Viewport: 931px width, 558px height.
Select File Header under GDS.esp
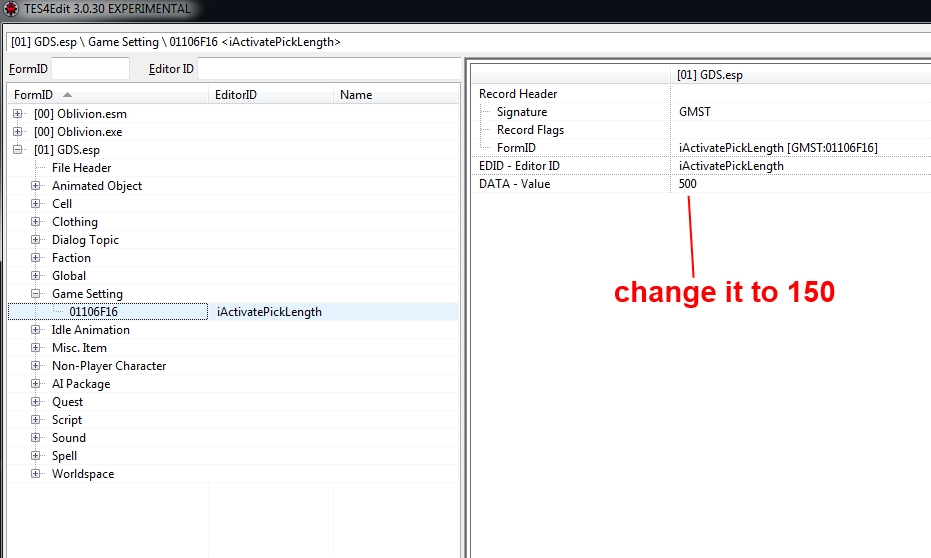coord(81,168)
